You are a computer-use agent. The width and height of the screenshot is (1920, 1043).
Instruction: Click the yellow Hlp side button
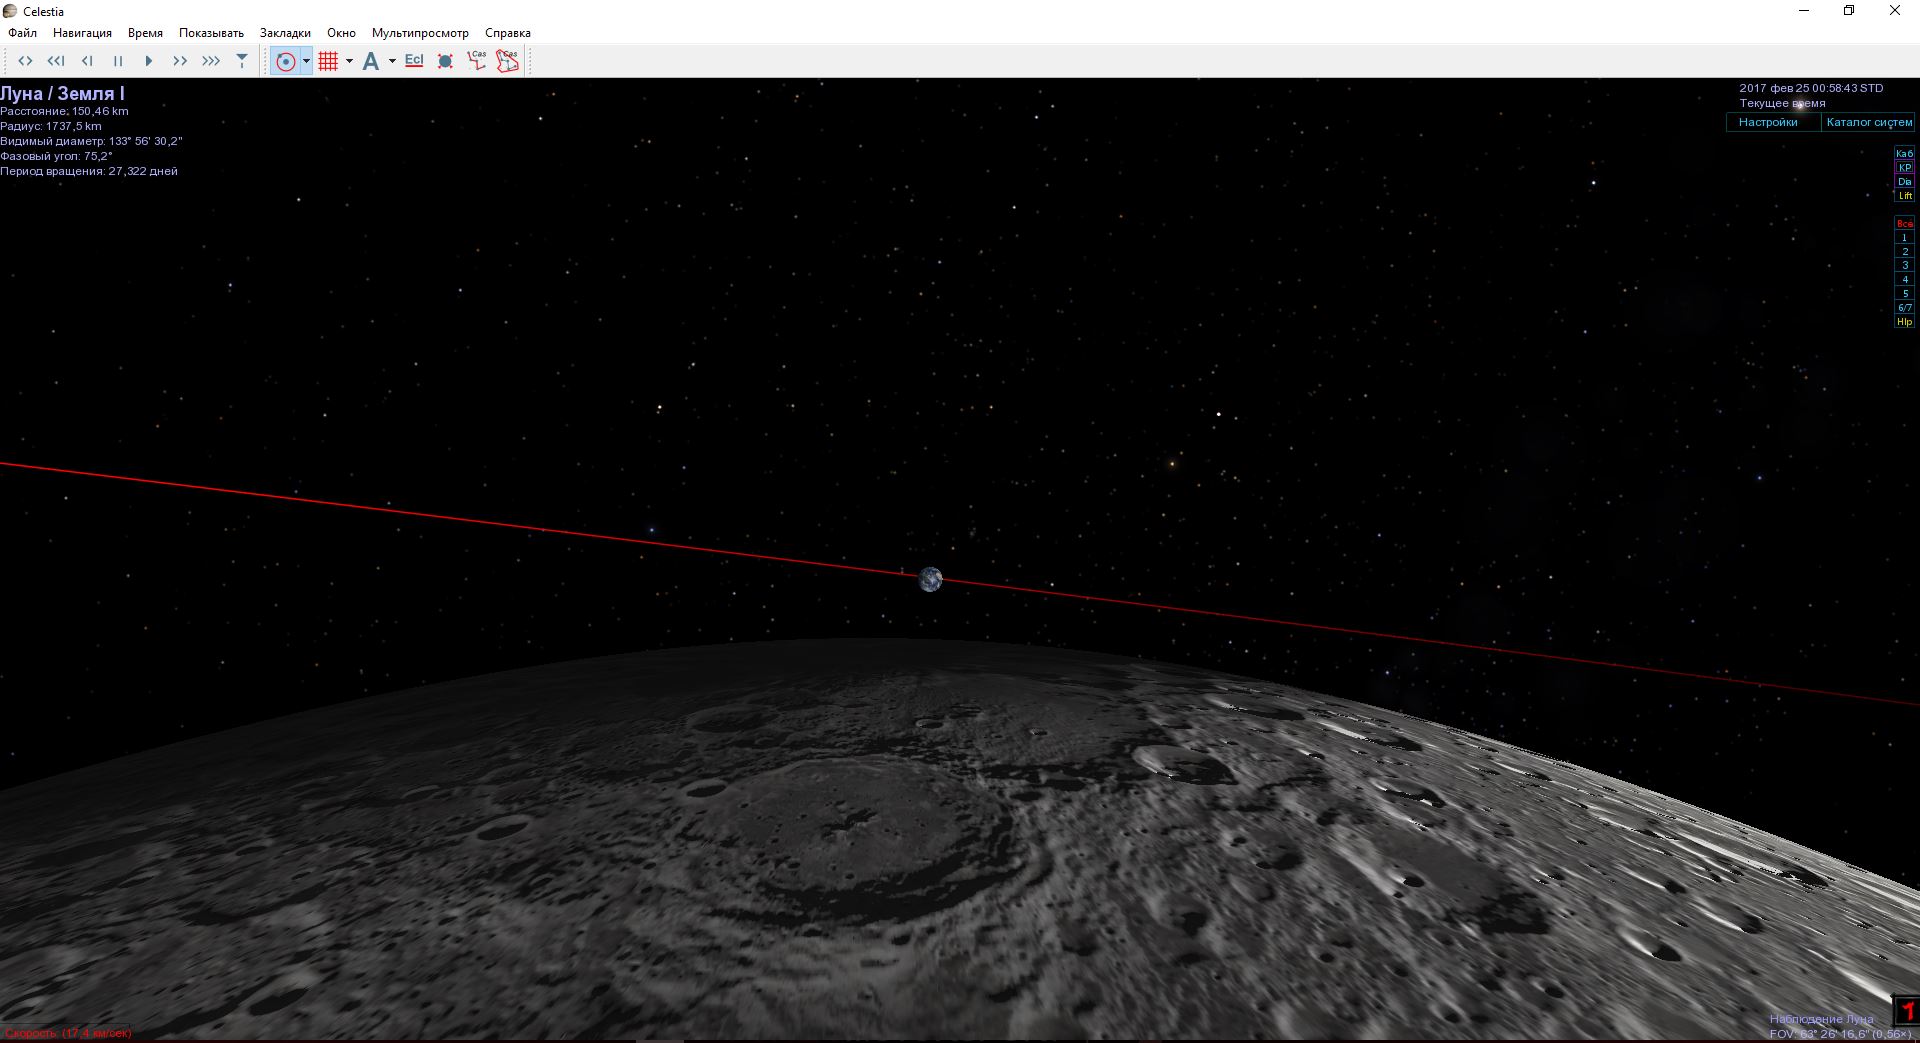(1904, 322)
